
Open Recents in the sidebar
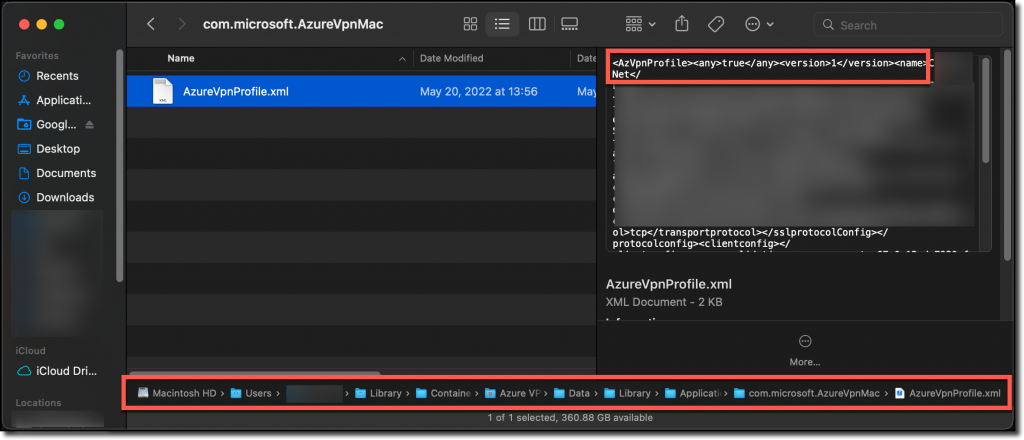tap(57, 76)
